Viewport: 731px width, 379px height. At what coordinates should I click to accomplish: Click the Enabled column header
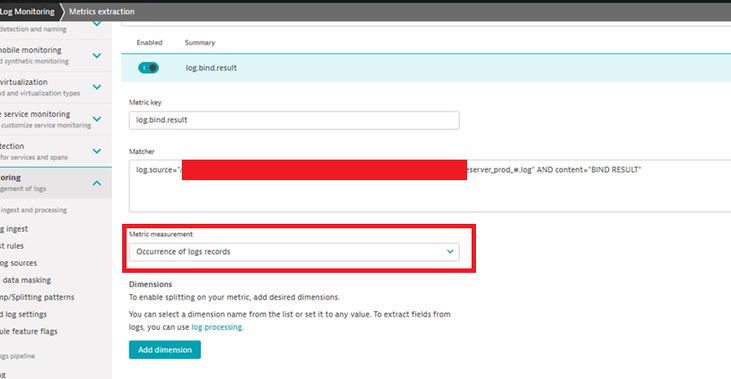[x=149, y=42]
